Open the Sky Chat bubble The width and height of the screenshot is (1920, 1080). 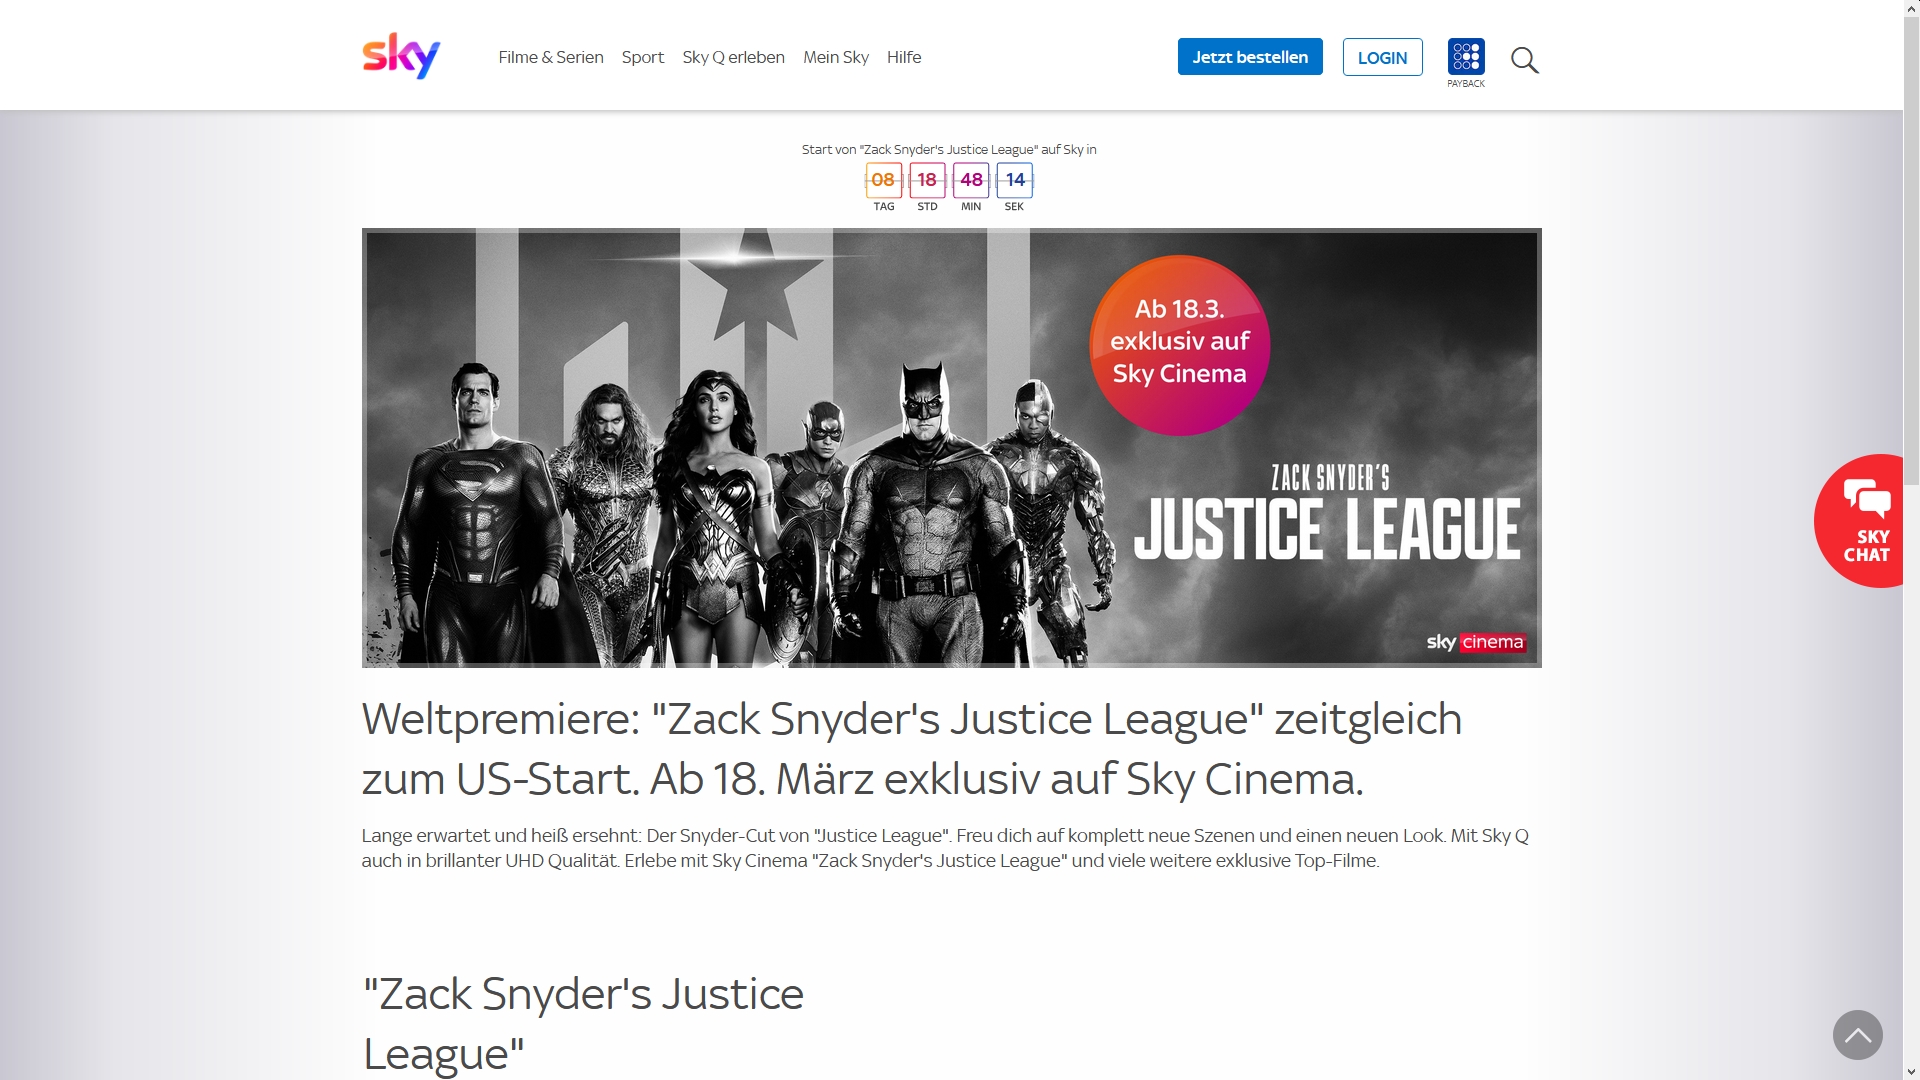coord(1860,521)
